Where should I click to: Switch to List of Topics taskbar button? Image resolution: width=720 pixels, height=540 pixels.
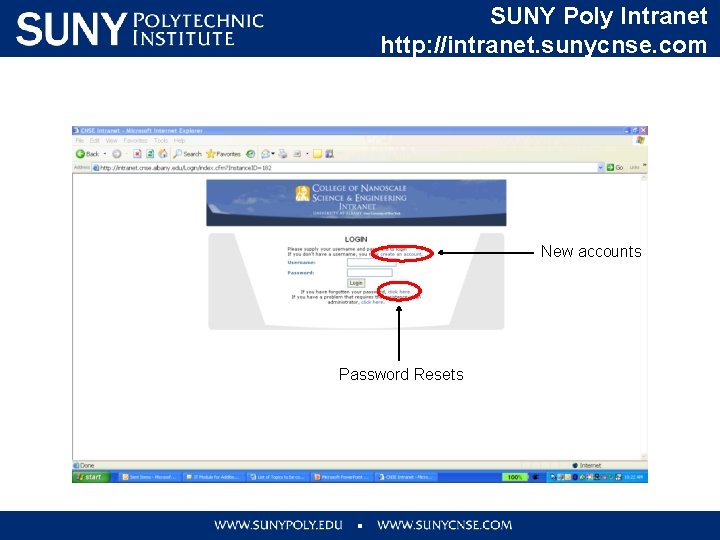pyautogui.click(x=277, y=477)
